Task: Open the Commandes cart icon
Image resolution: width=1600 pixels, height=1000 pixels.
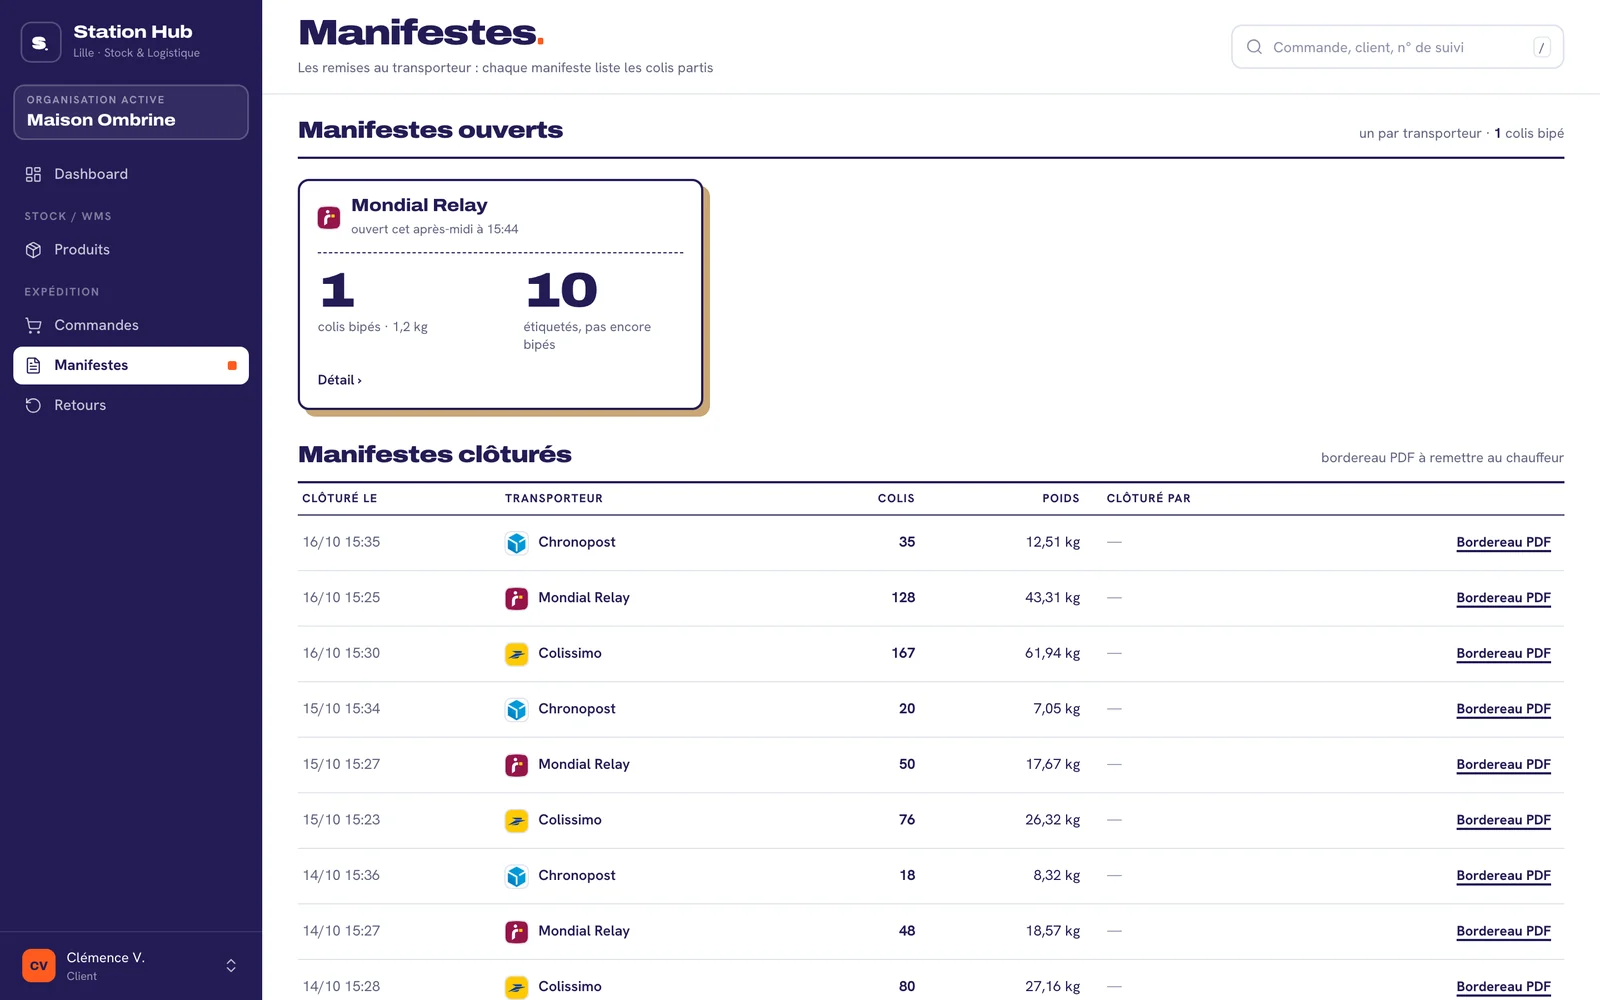Action: tap(33, 325)
